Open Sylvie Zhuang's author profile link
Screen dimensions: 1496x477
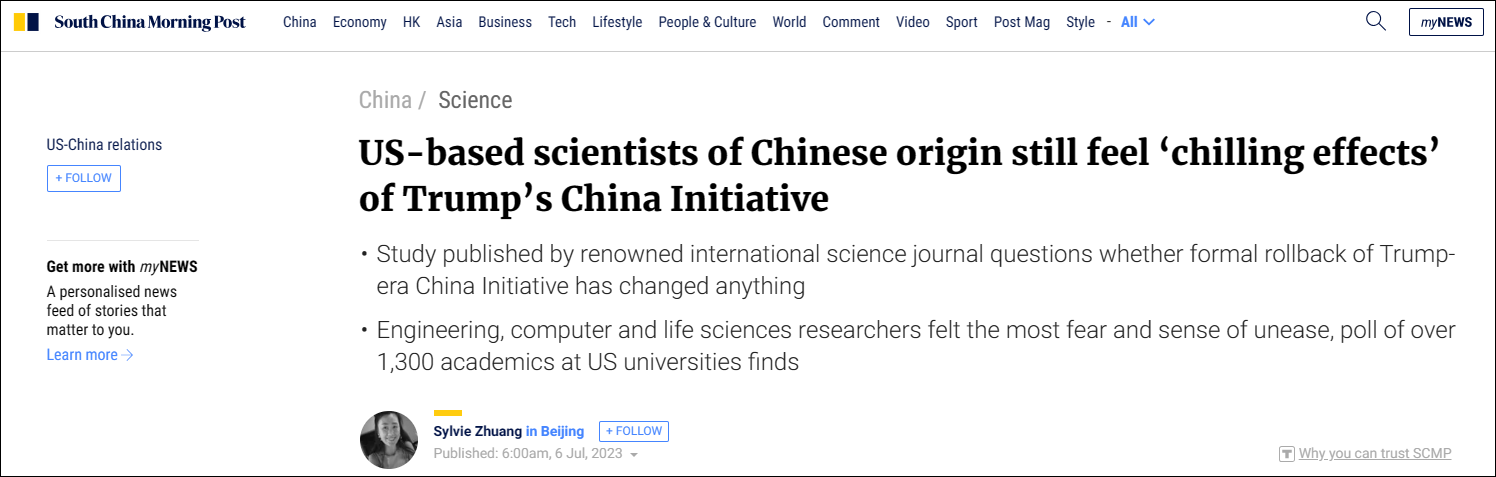478,431
